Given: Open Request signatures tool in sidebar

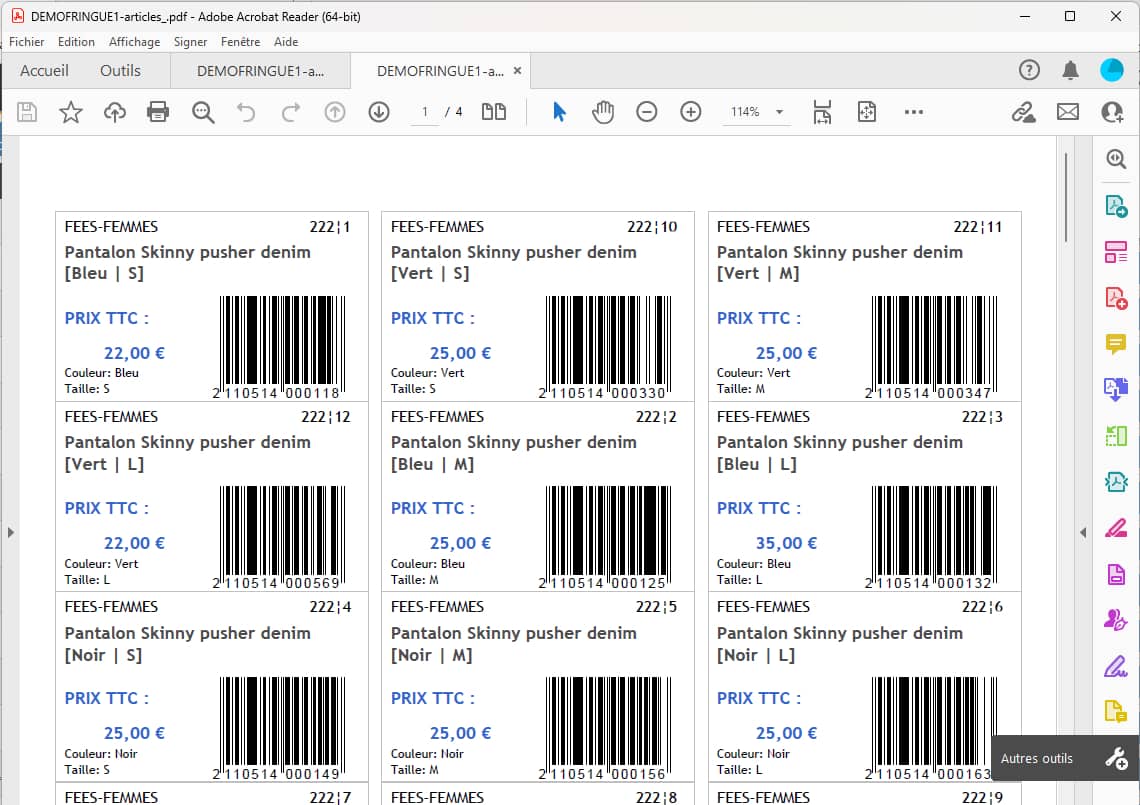Looking at the screenshot, I should pyautogui.click(x=1116, y=620).
